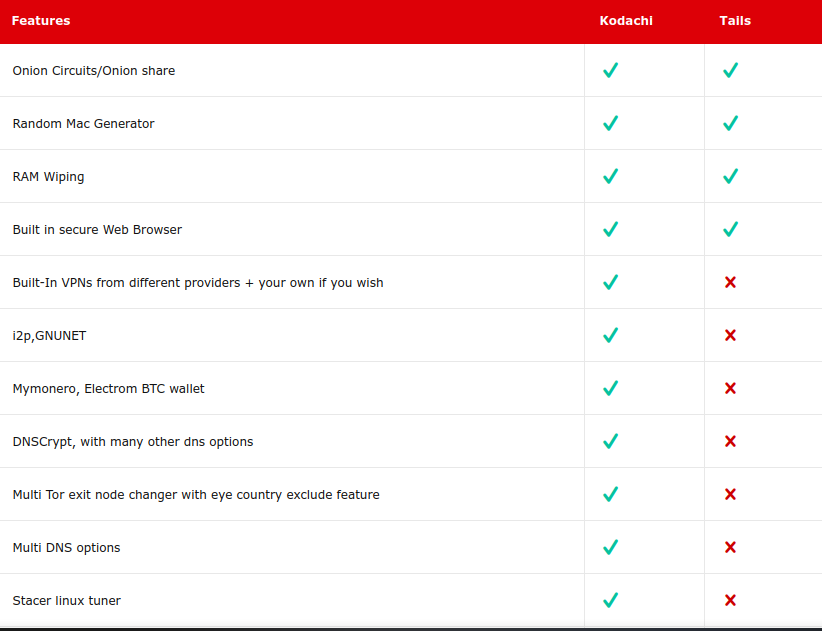
Task: Click the Stacer linux tuner feature label
Action: coord(67,601)
